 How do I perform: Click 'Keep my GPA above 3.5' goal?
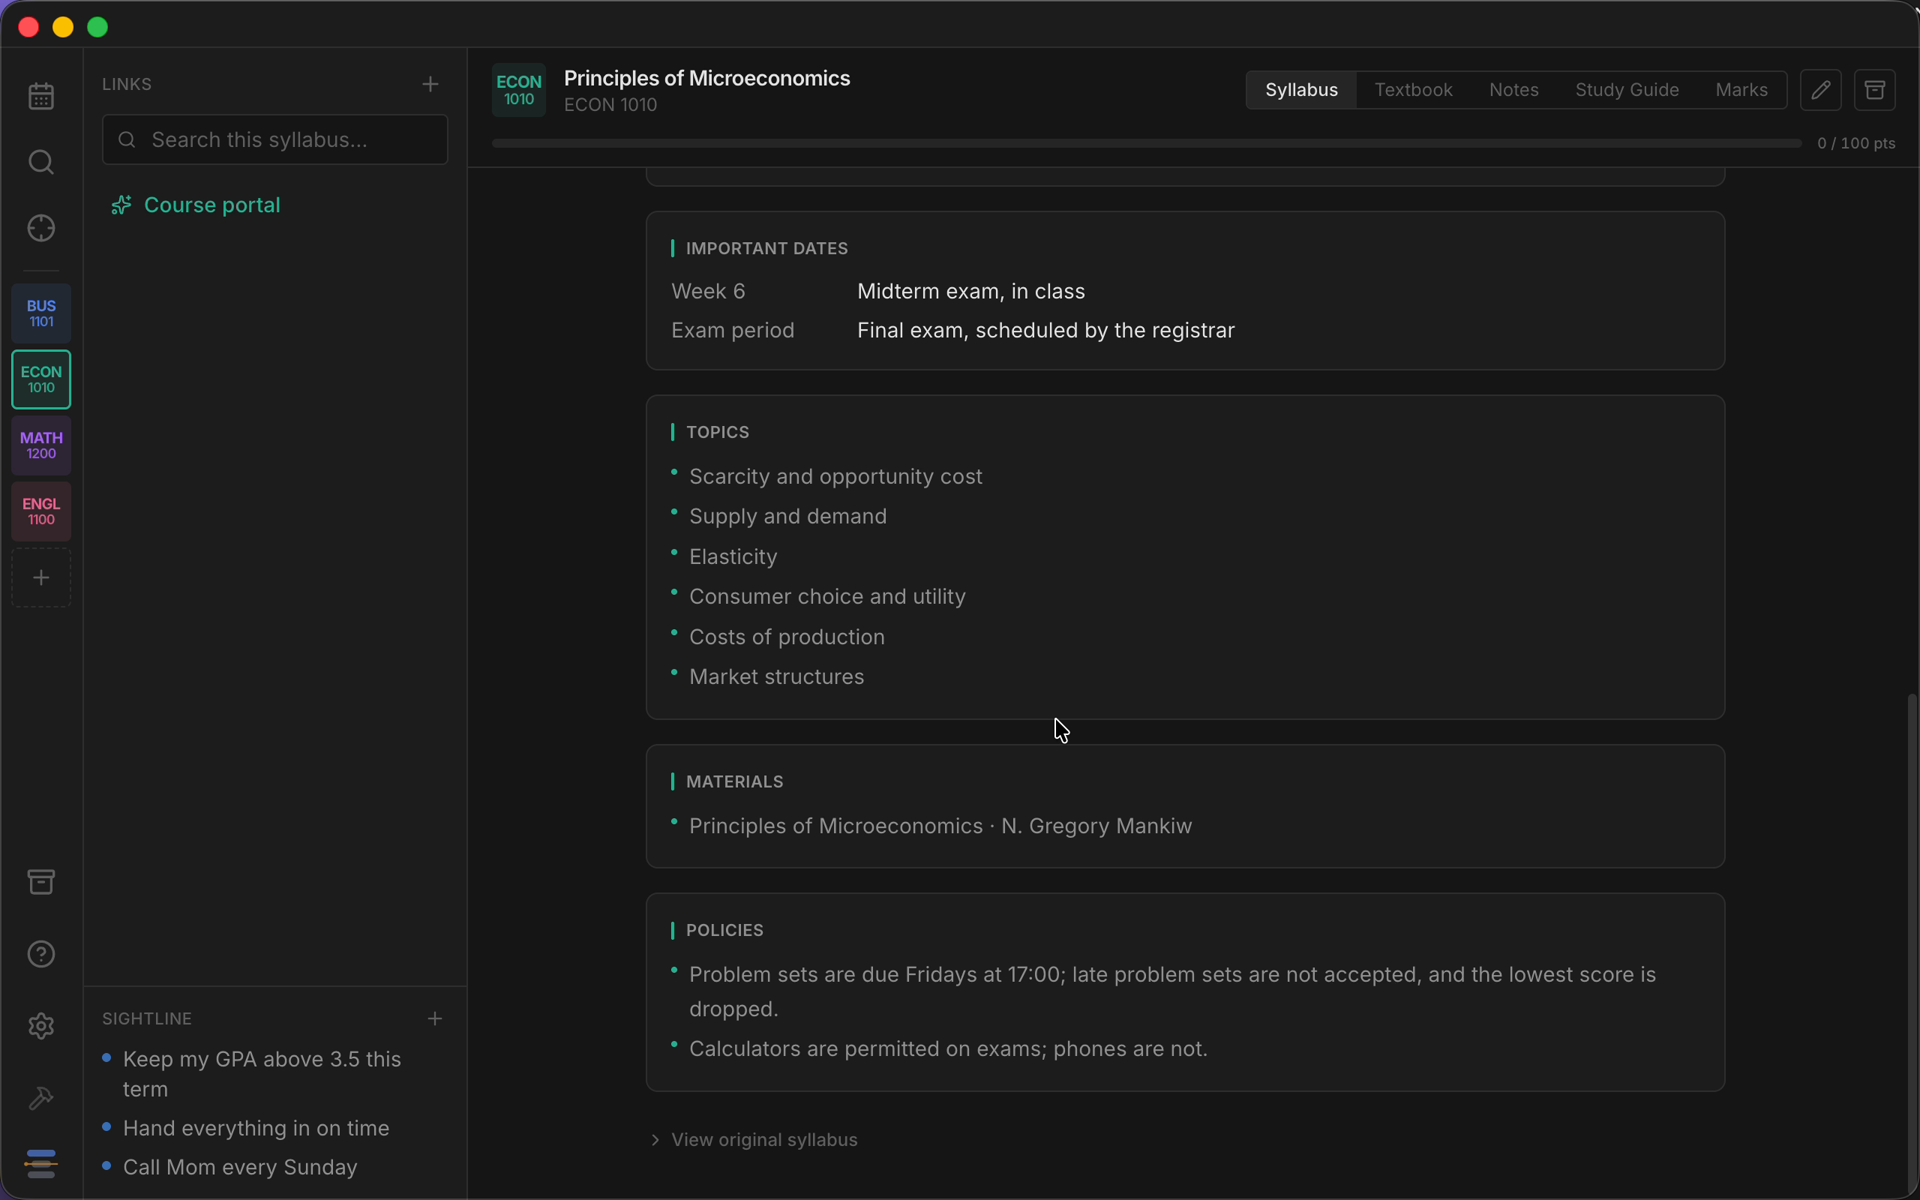pos(262,1074)
